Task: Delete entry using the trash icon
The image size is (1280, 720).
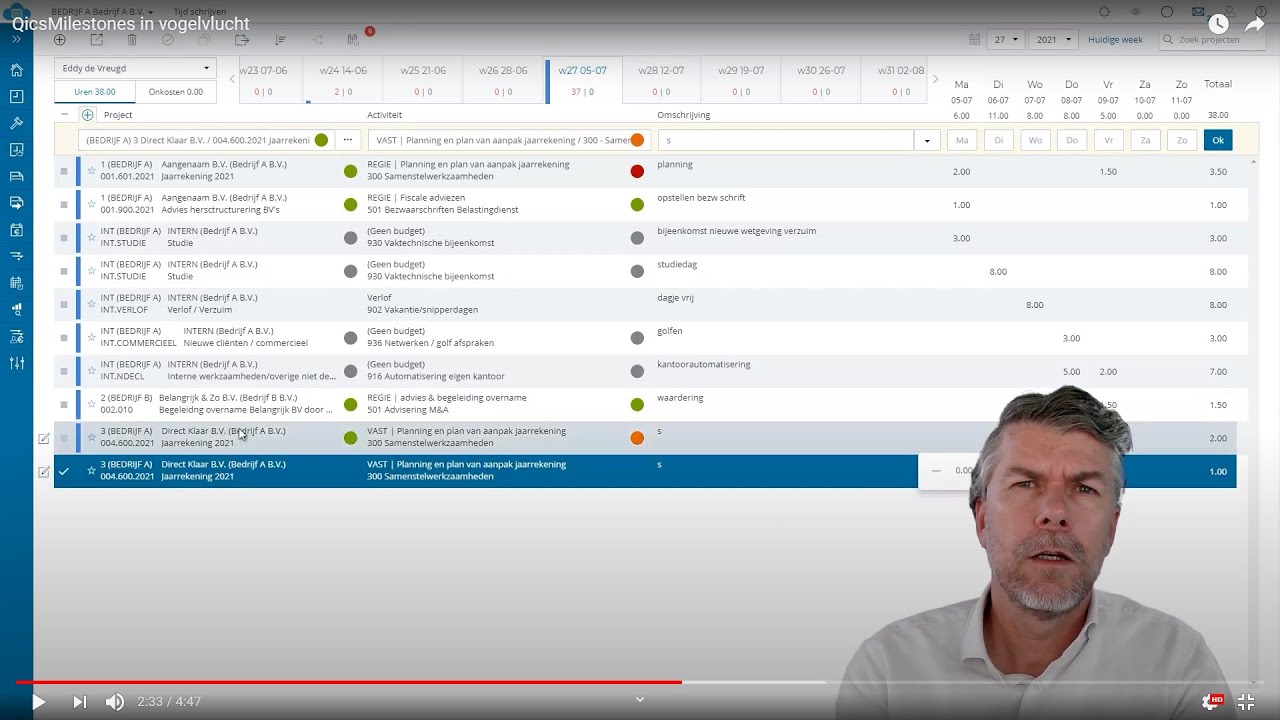Action: pyautogui.click(x=132, y=40)
